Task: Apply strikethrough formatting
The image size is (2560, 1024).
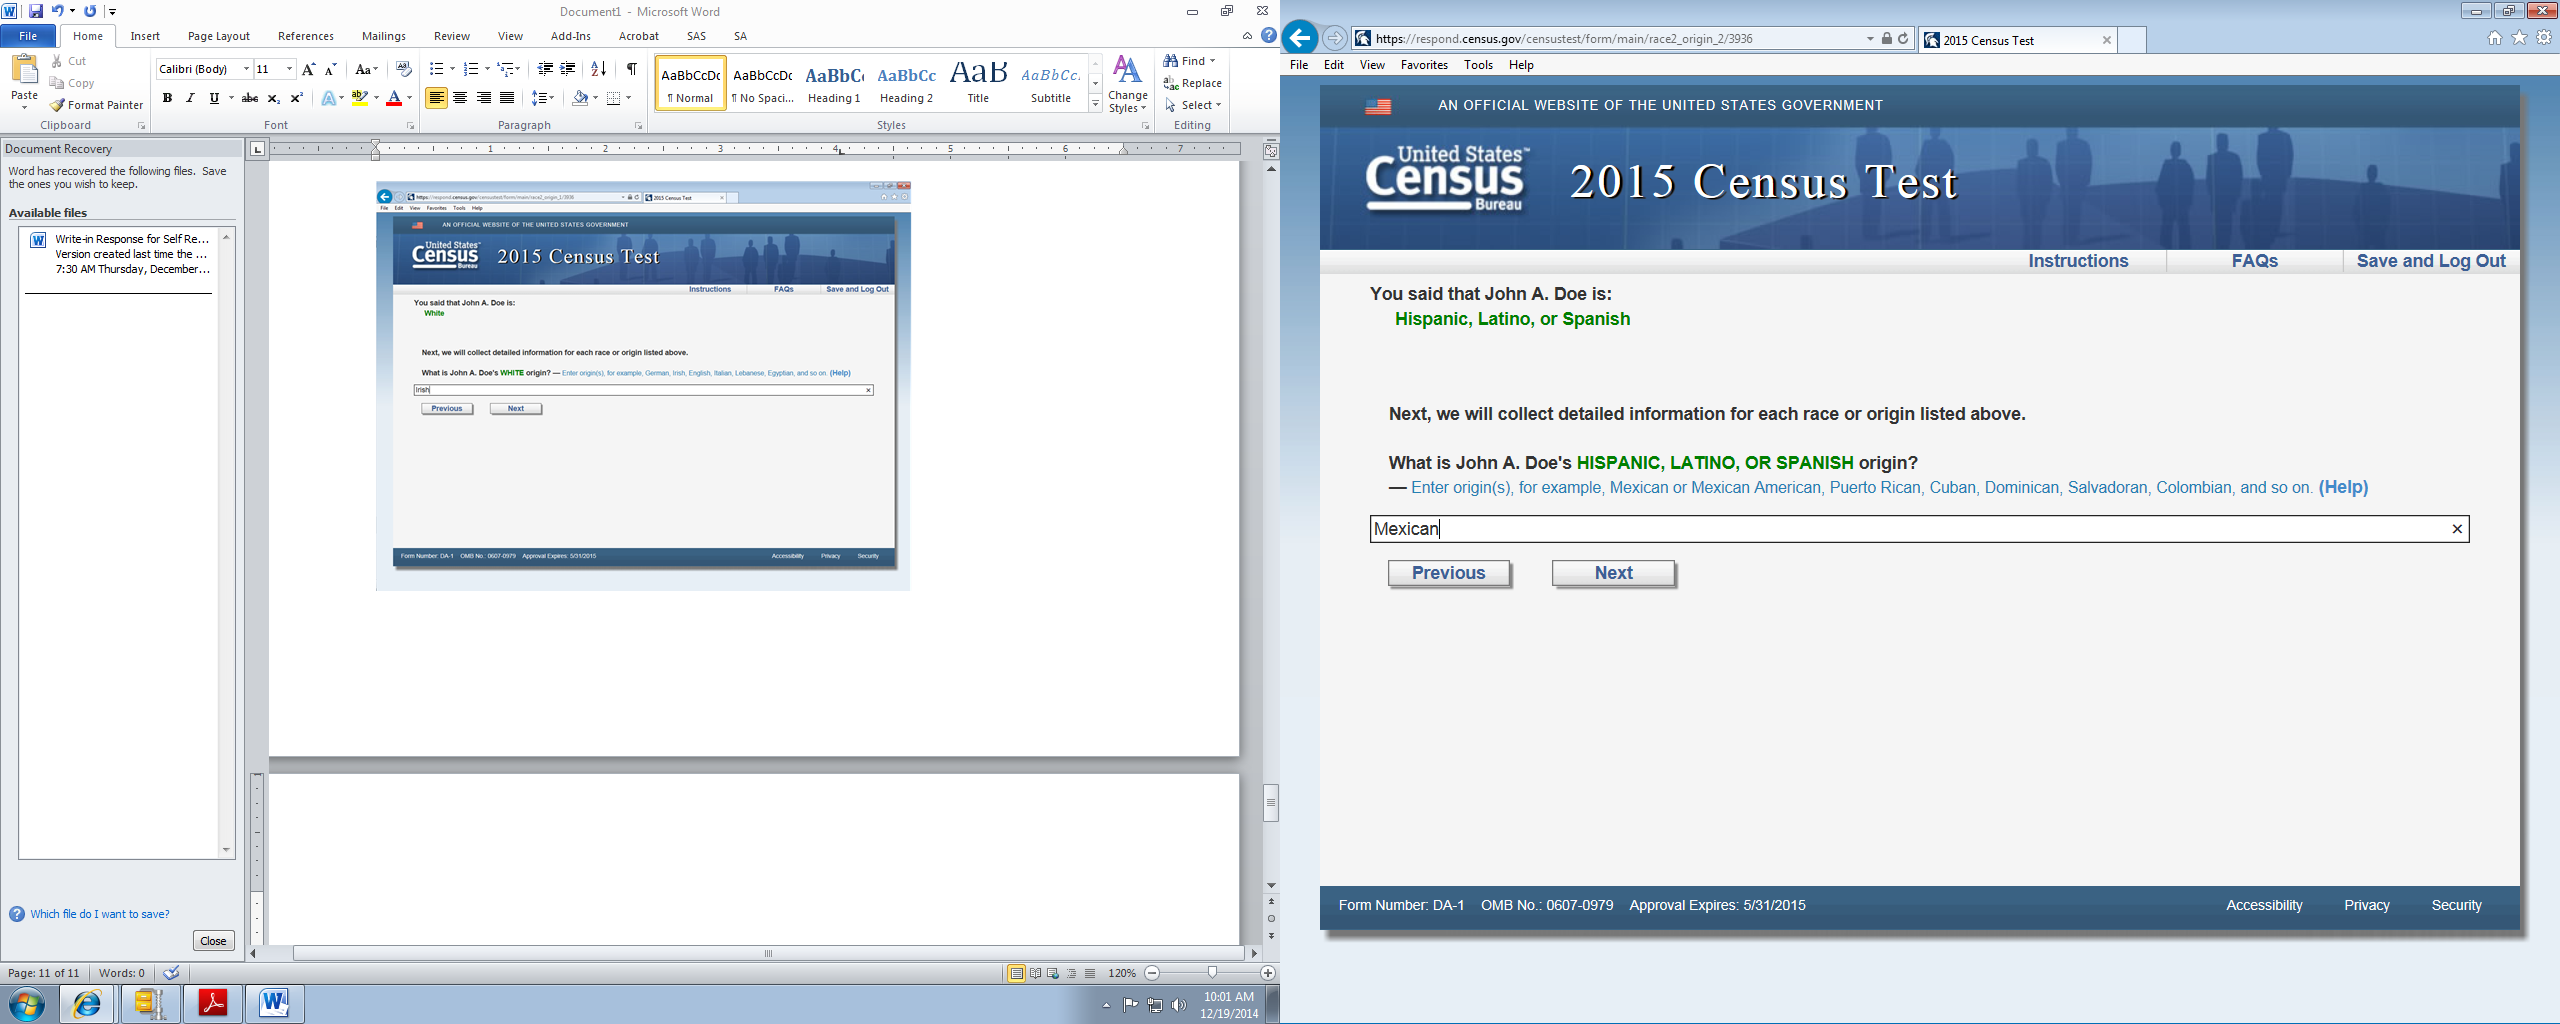Action: [250, 98]
